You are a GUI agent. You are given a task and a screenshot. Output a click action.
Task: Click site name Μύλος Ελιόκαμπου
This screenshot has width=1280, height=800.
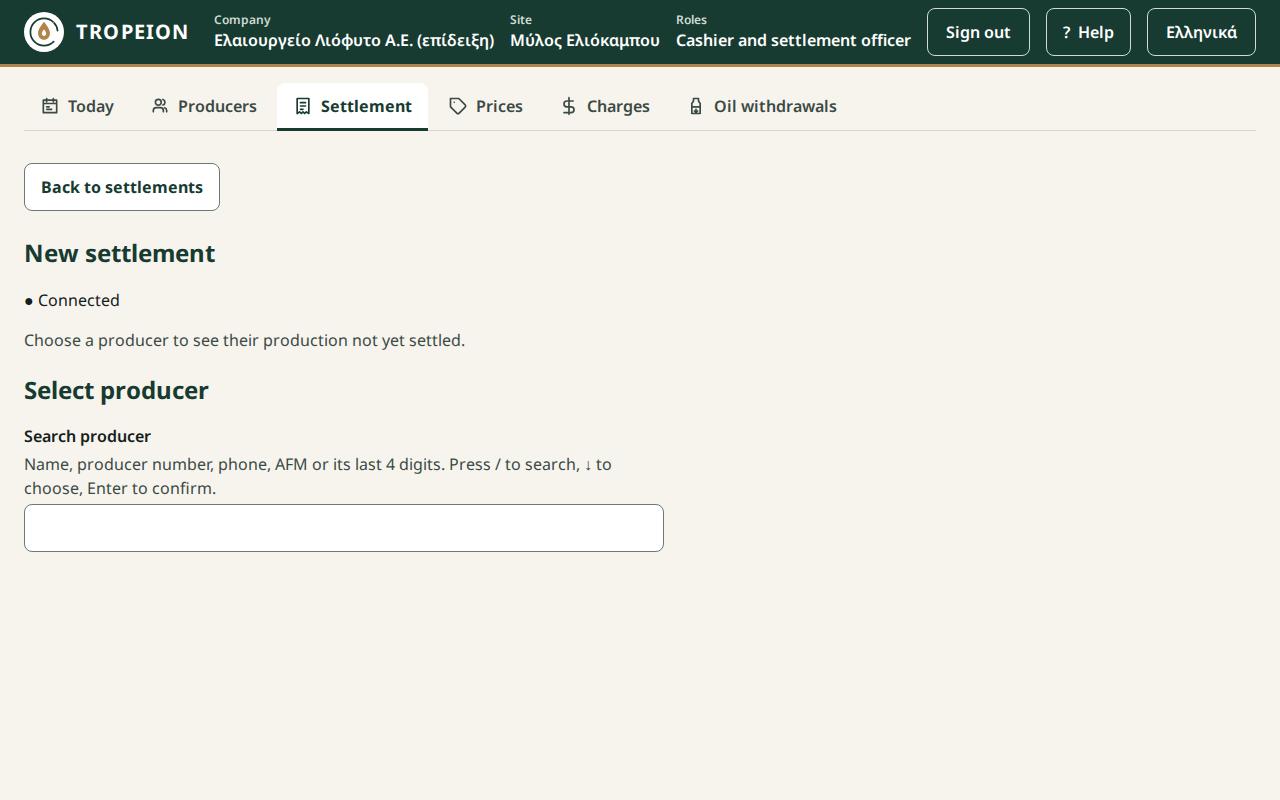pos(585,41)
